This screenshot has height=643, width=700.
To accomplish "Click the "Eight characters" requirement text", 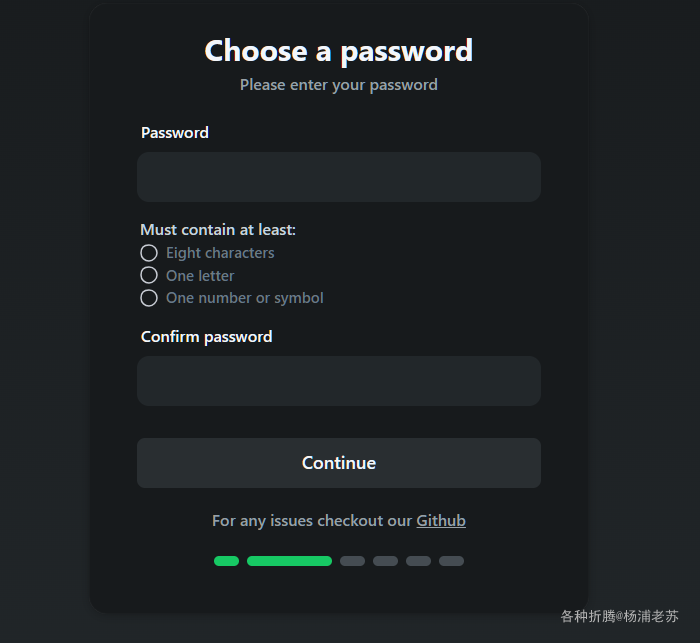I will tap(220, 253).
